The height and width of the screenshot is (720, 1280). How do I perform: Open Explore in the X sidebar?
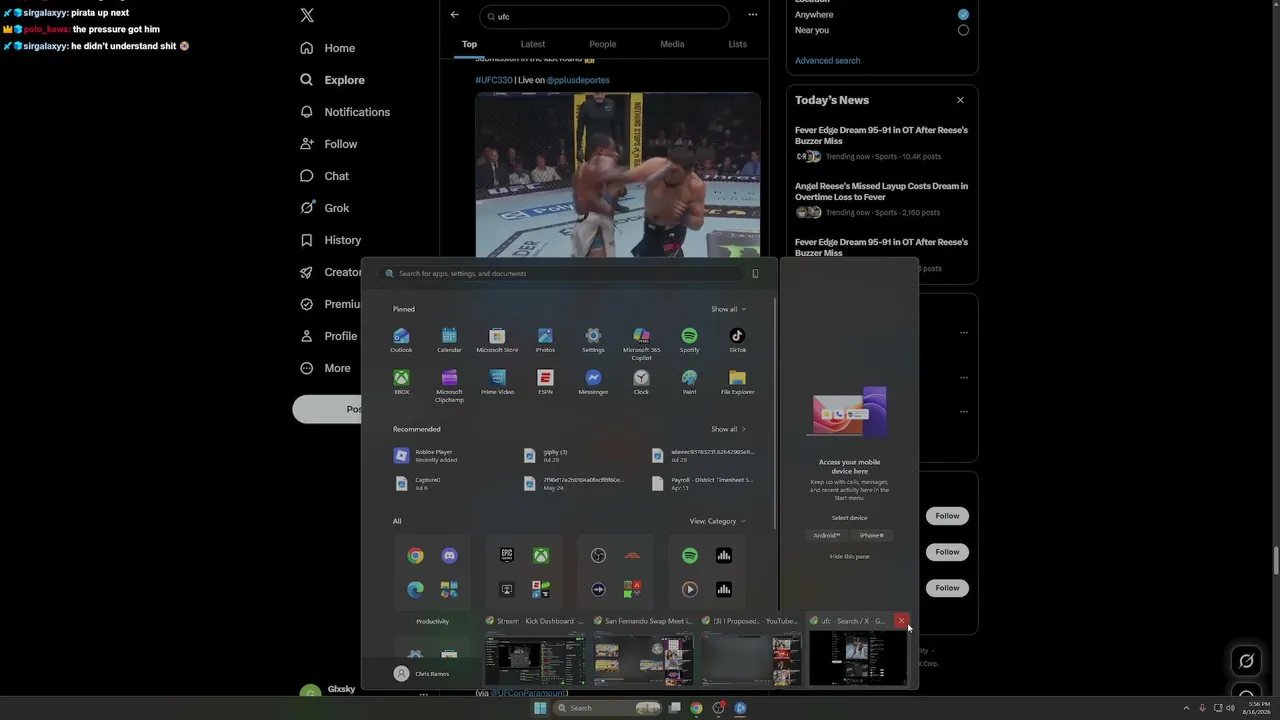(333, 80)
